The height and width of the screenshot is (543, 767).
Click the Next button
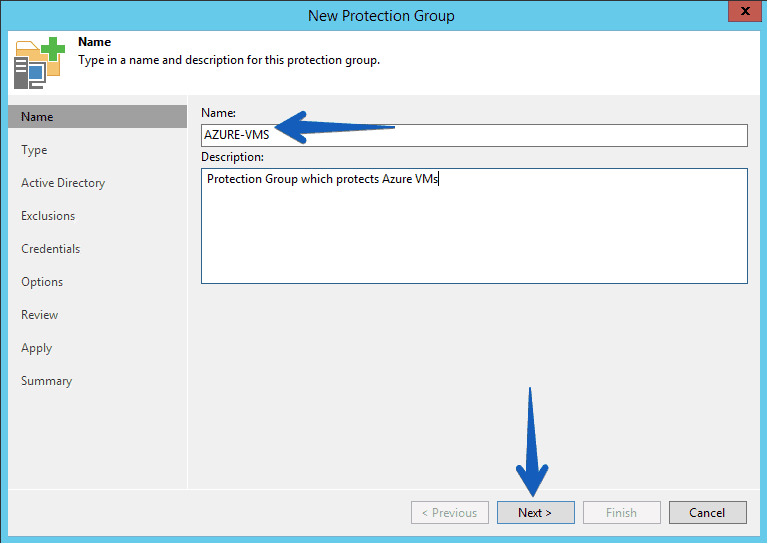(536, 512)
